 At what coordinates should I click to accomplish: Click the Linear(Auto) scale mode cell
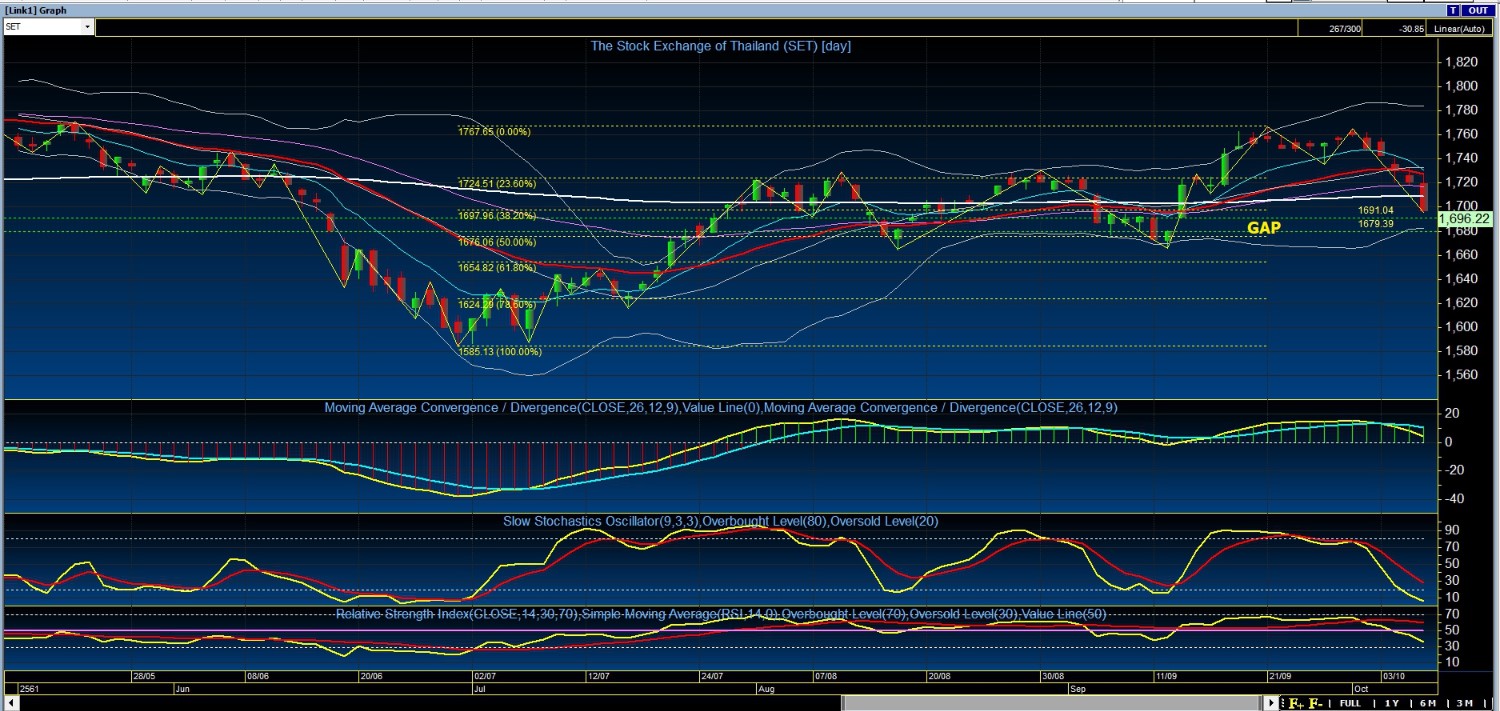[x=1460, y=28]
